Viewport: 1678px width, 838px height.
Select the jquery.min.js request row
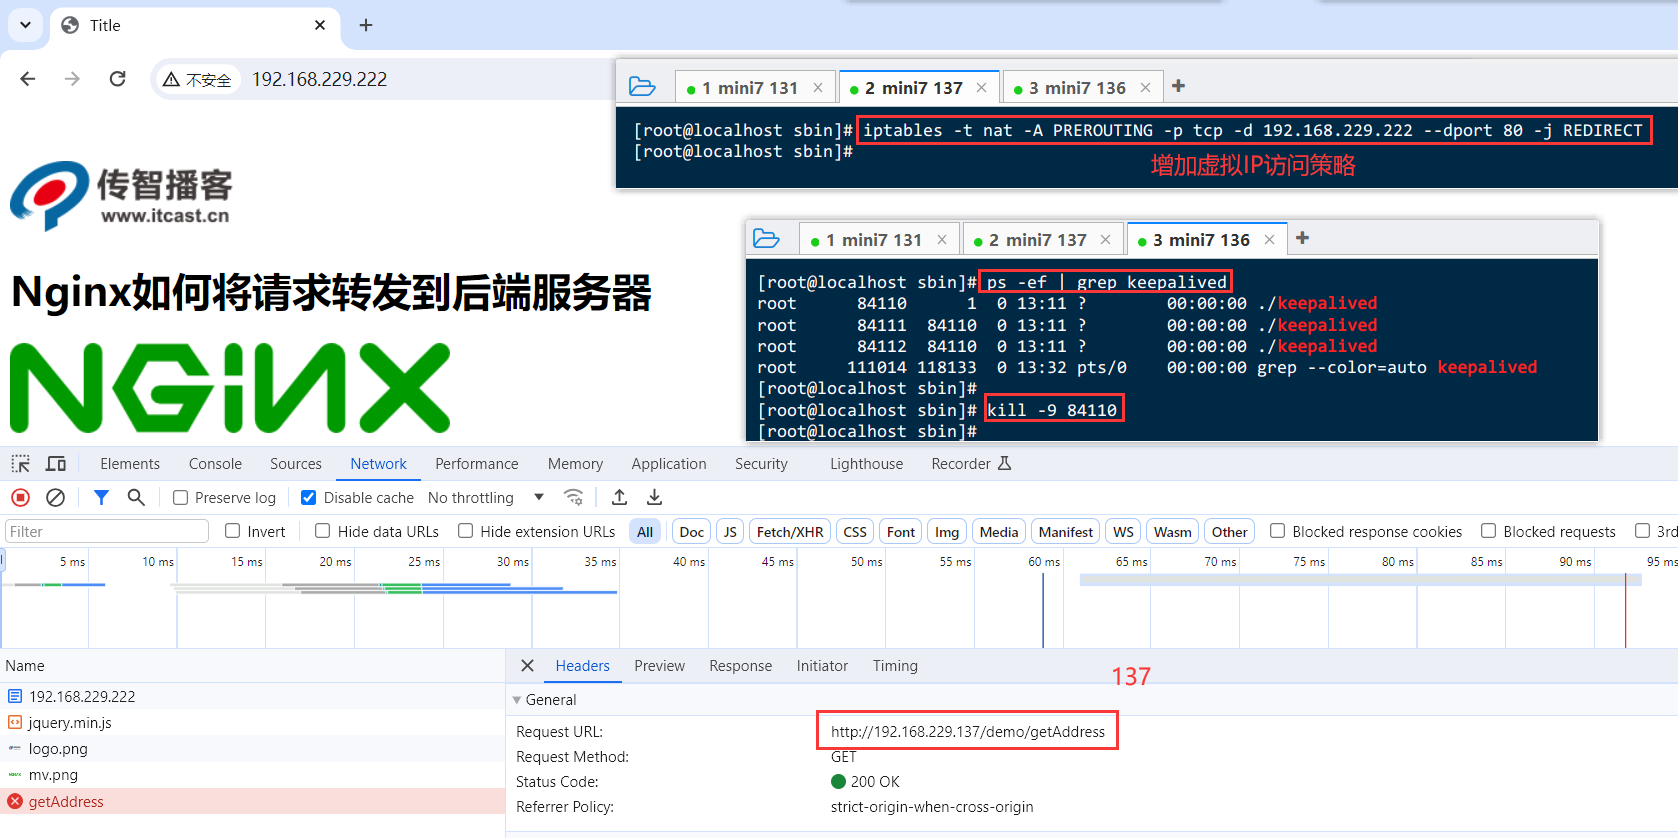[x=252, y=722]
